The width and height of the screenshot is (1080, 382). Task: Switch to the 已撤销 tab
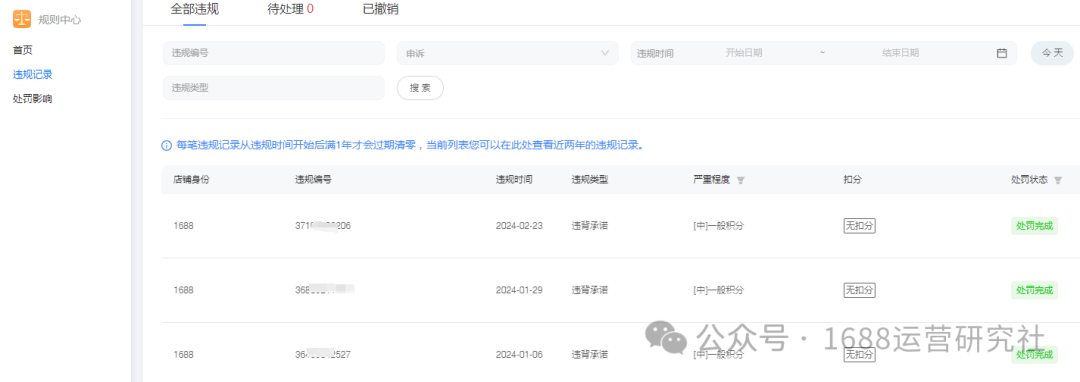tap(380, 10)
